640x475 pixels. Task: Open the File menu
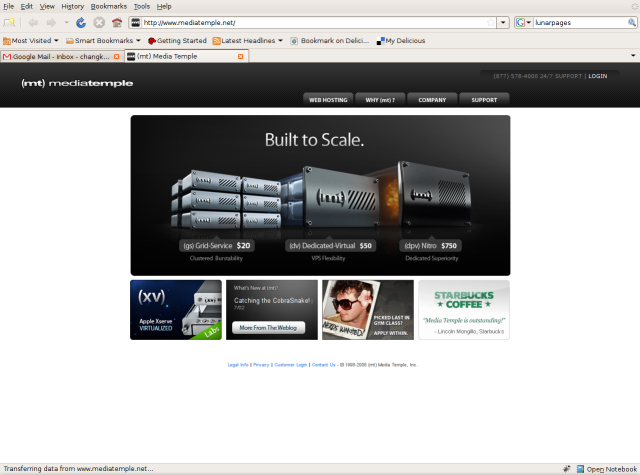[x=9, y=6]
